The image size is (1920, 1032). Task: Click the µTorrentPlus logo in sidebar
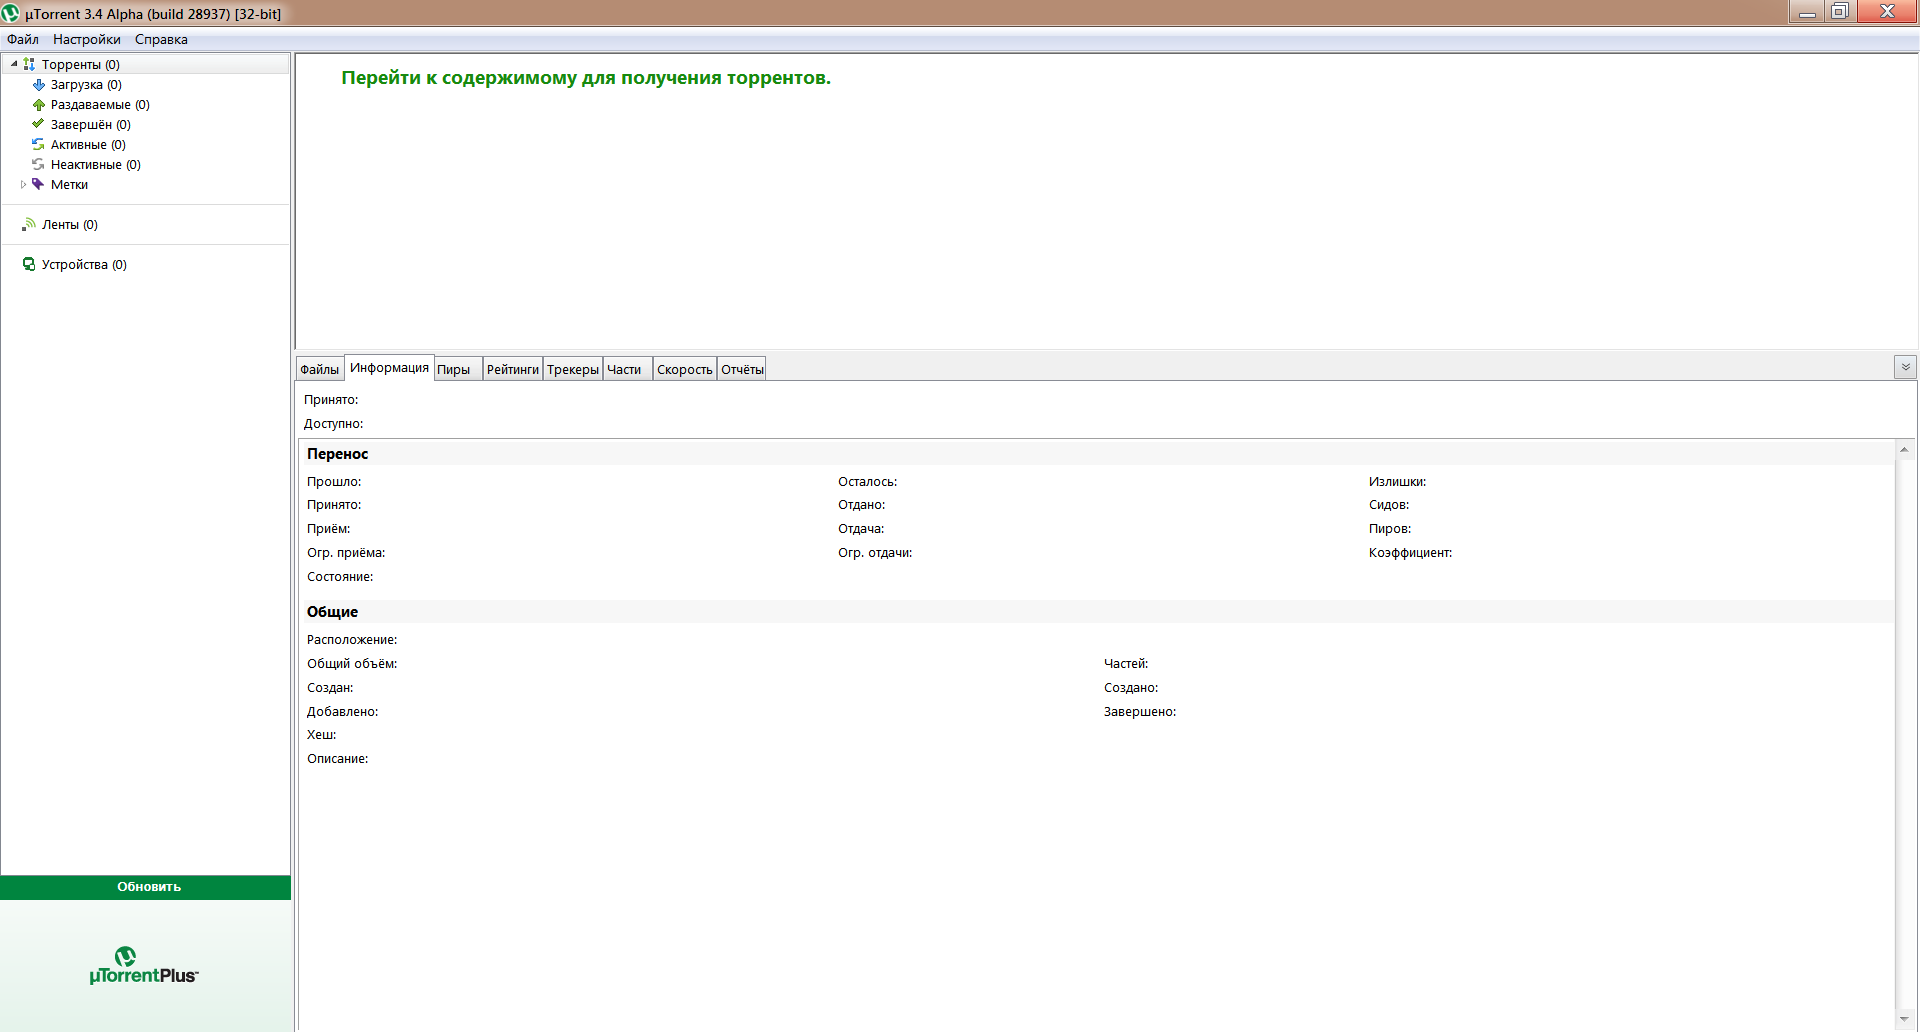click(x=144, y=966)
